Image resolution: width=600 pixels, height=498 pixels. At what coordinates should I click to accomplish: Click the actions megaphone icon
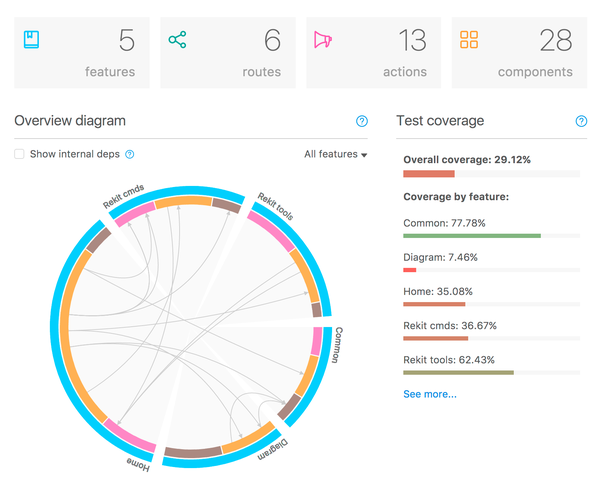pyautogui.click(x=323, y=40)
